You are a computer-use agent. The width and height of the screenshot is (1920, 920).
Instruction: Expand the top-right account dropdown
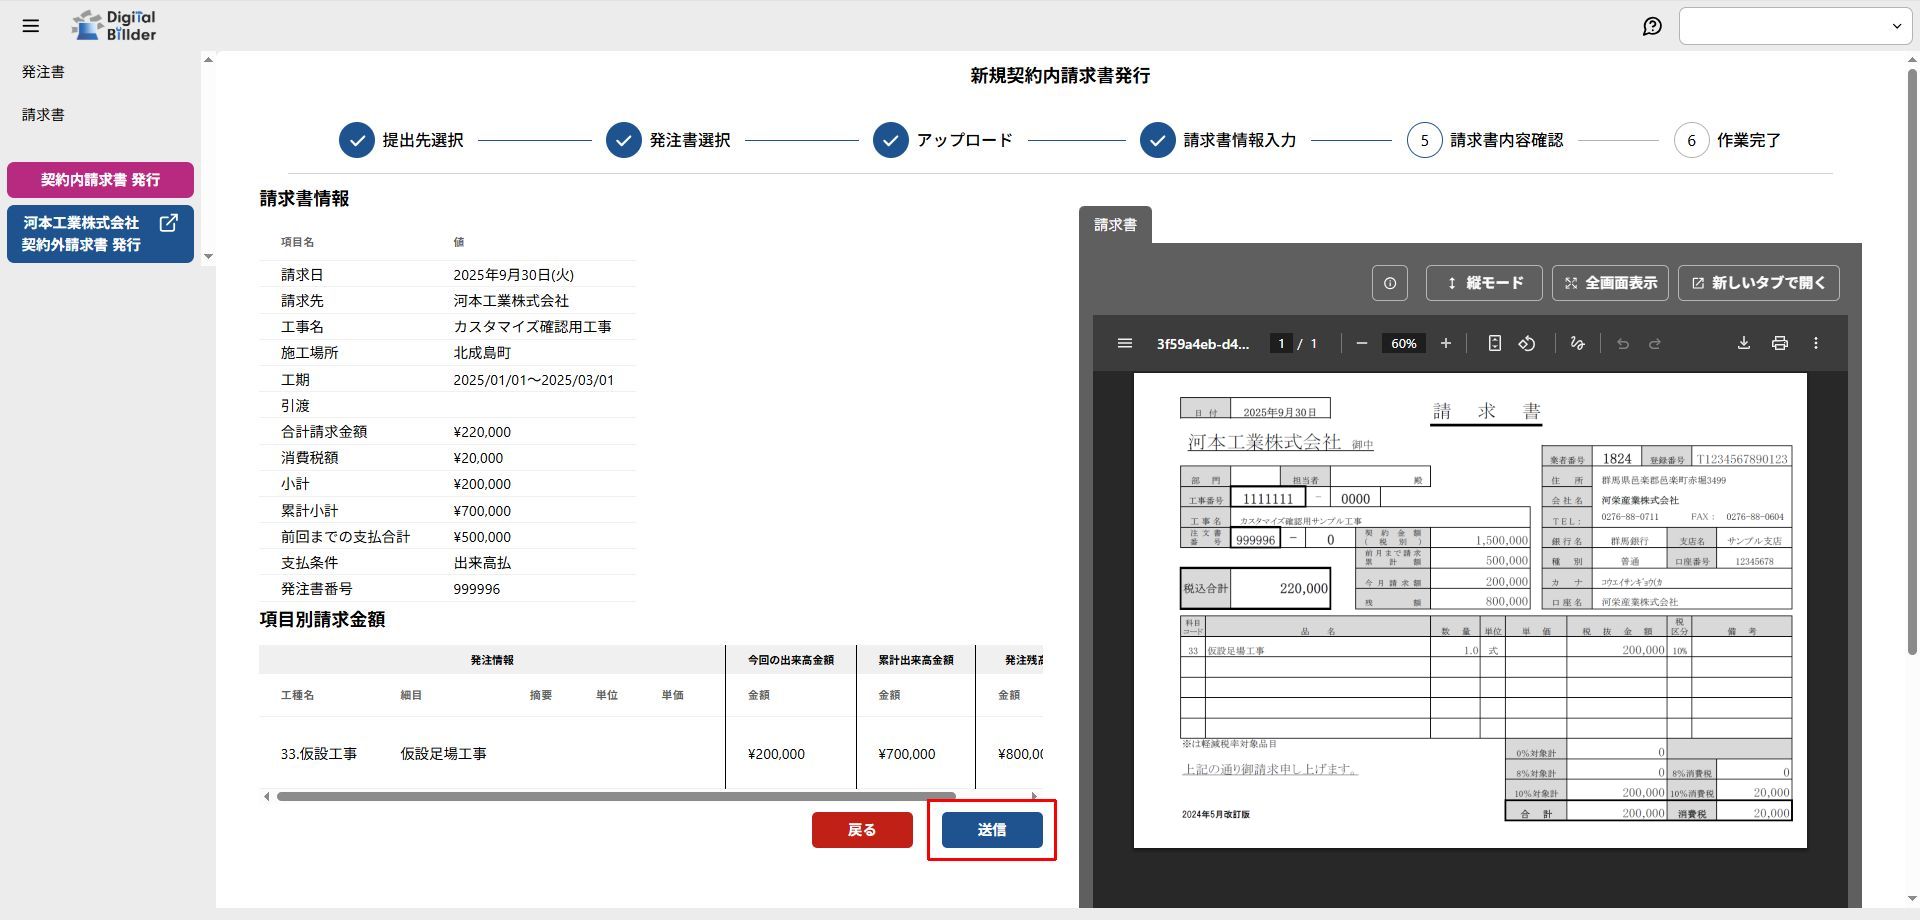tap(1795, 26)
